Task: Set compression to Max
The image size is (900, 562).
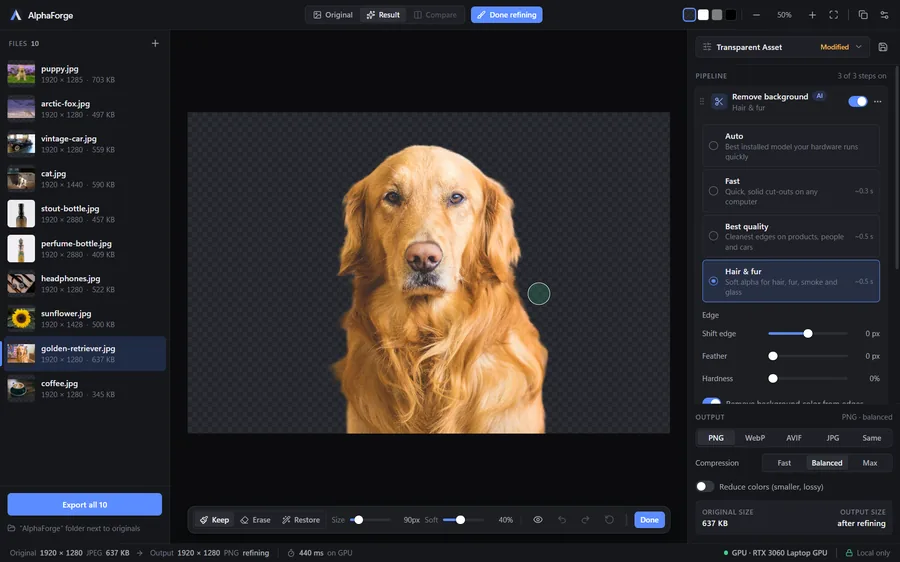Action: 870,463
